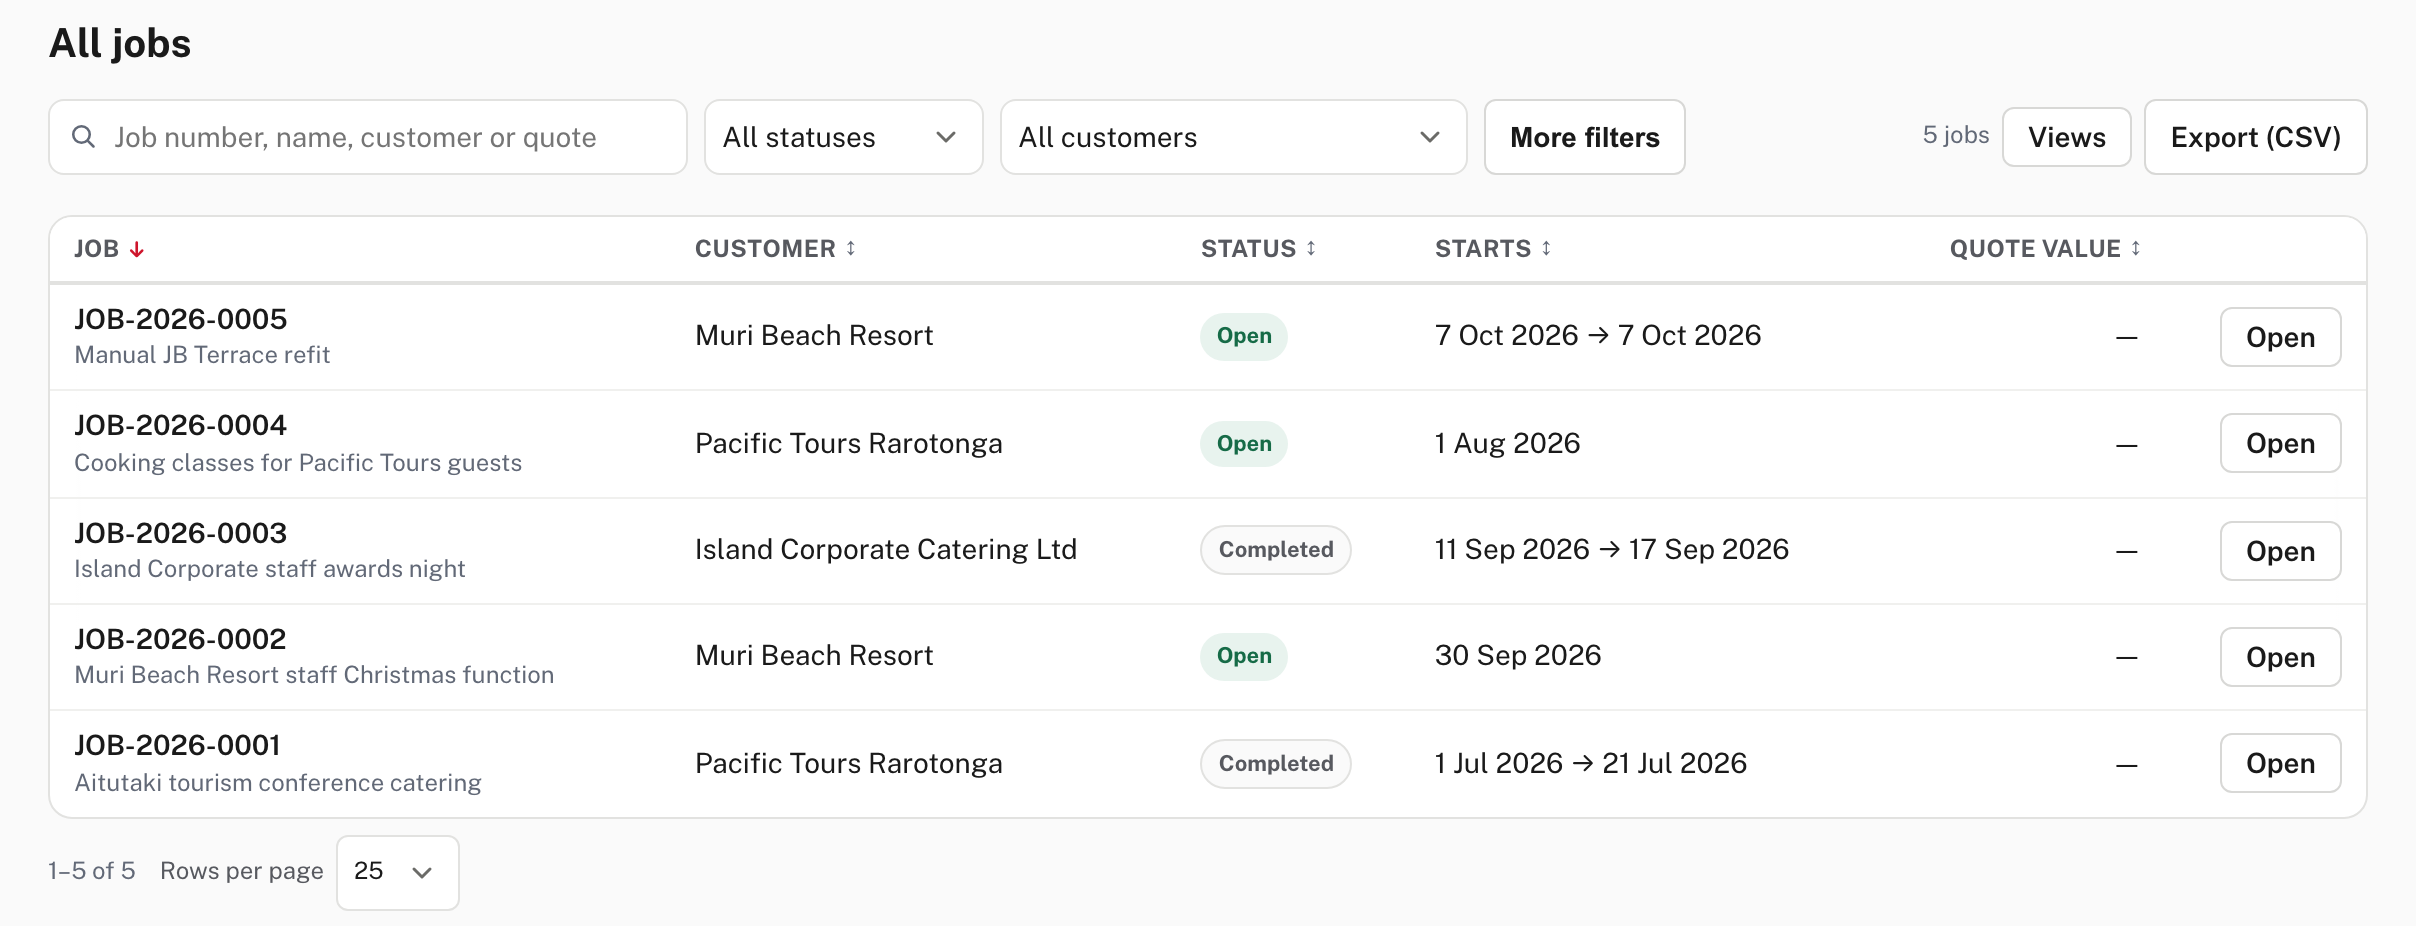Click Open status badge for JOB-2026-0002
The image size is (2416, 926).
point(1244,656)
